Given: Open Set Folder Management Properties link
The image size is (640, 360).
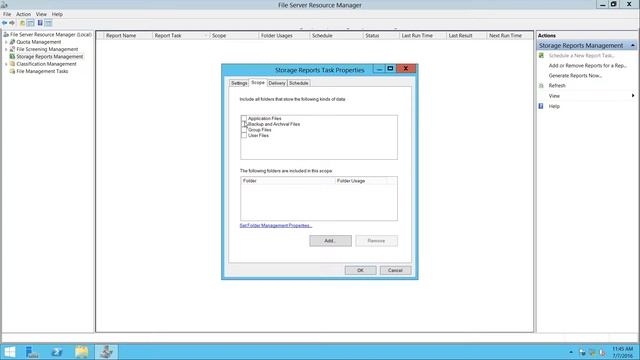Looking at the screenshot, I should [276, 225].
